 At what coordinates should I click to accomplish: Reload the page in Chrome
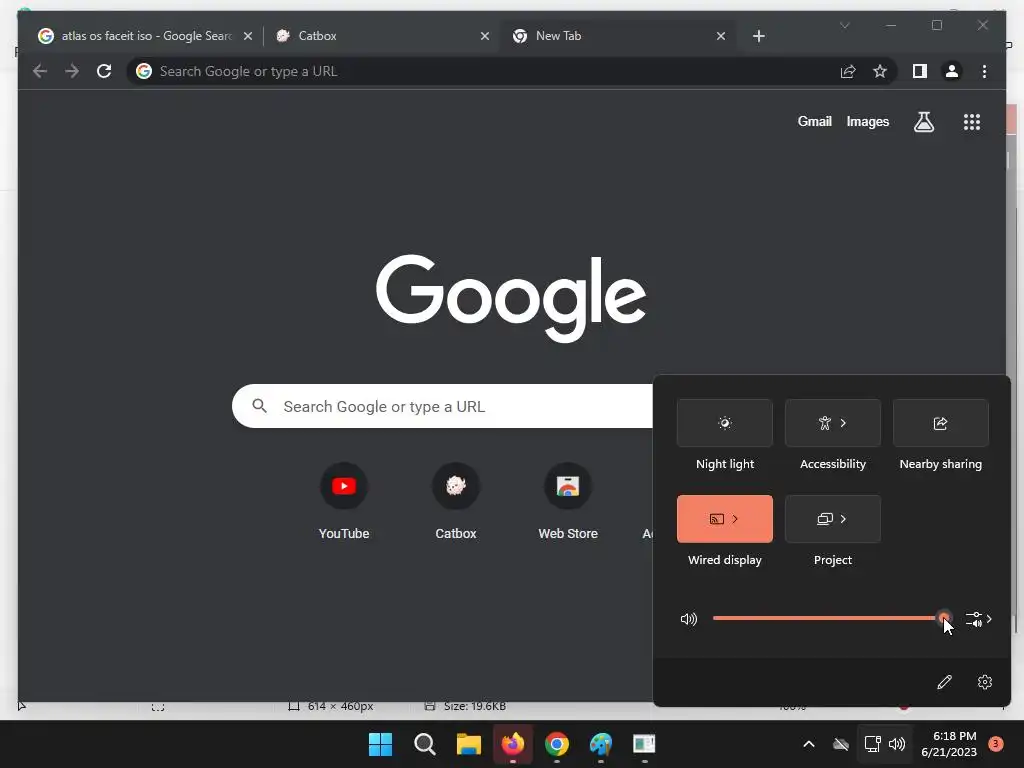(104, 71)
